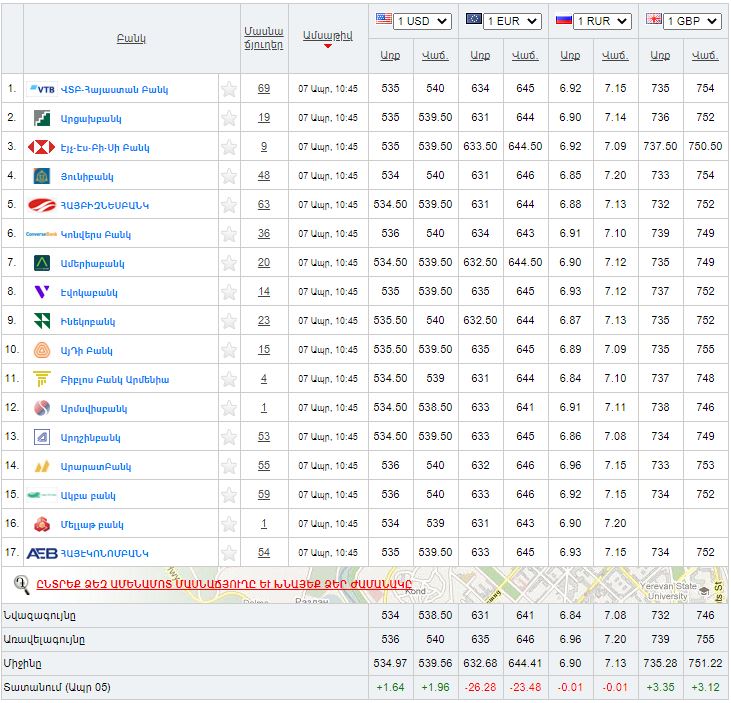731x703 pixels.
Task: Click the AraratBank orange logo in row 14
Action: point(42,466)
